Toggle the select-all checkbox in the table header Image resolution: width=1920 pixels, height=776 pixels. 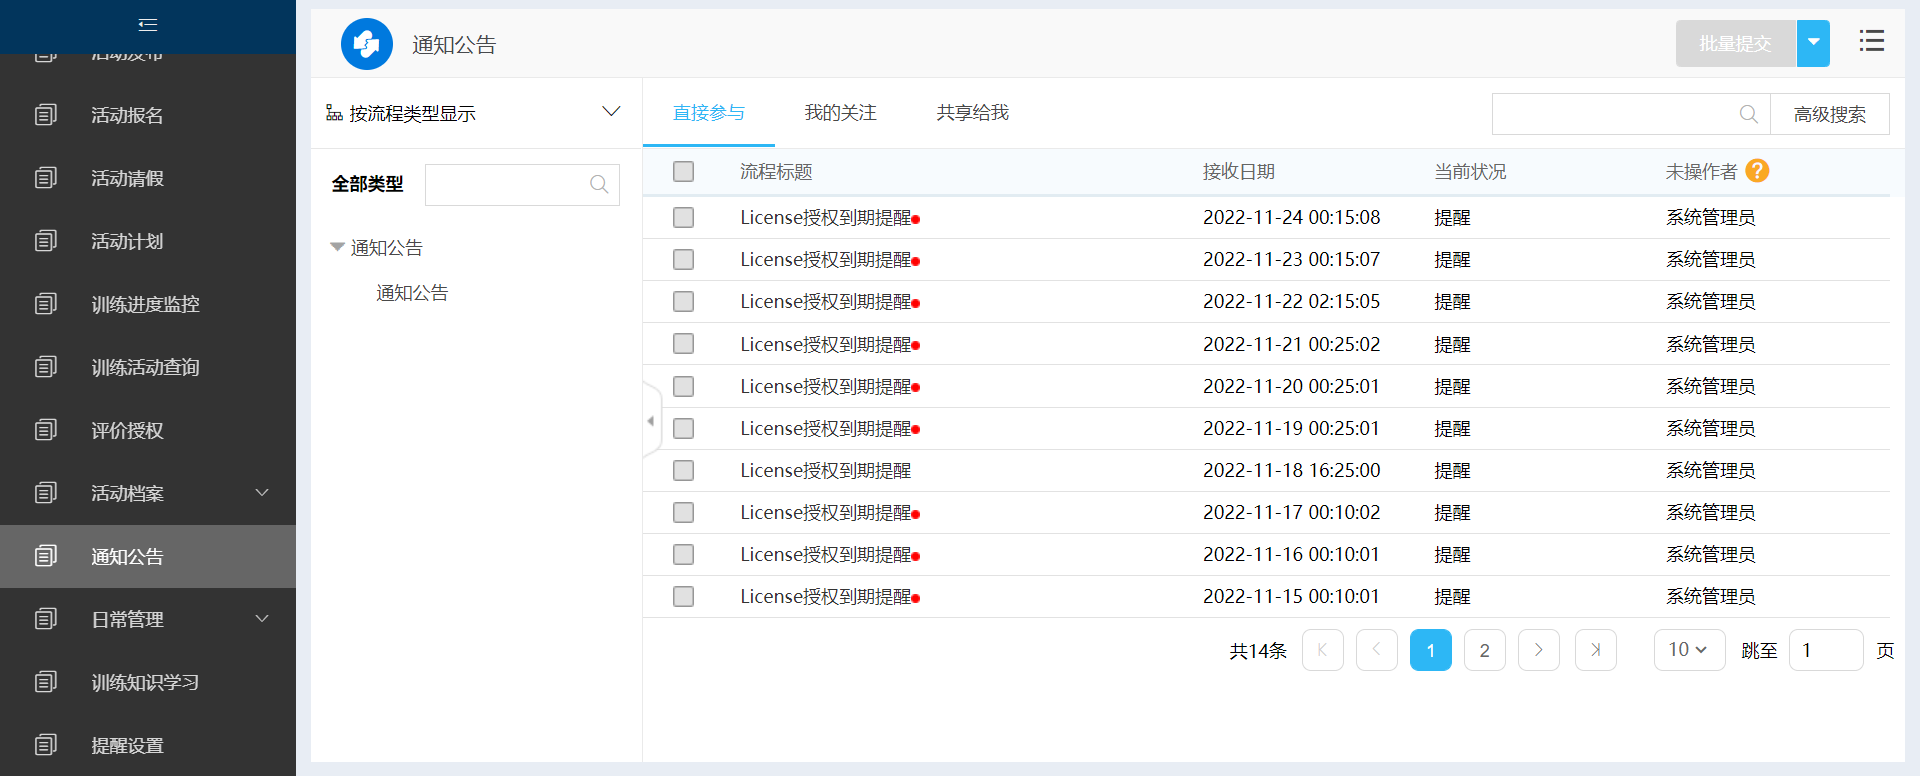point(684,172)
